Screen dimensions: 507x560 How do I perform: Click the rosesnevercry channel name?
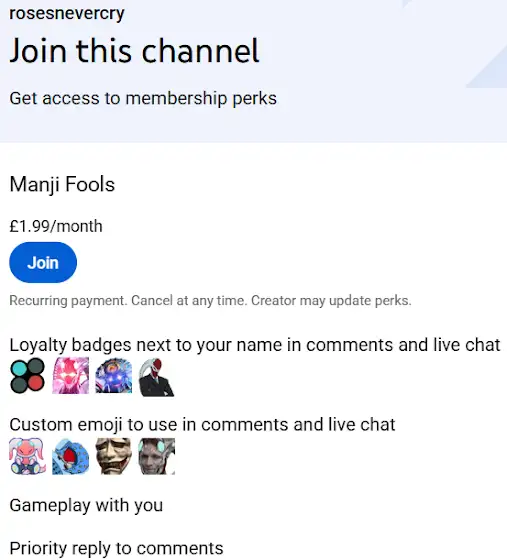(67, 14)
